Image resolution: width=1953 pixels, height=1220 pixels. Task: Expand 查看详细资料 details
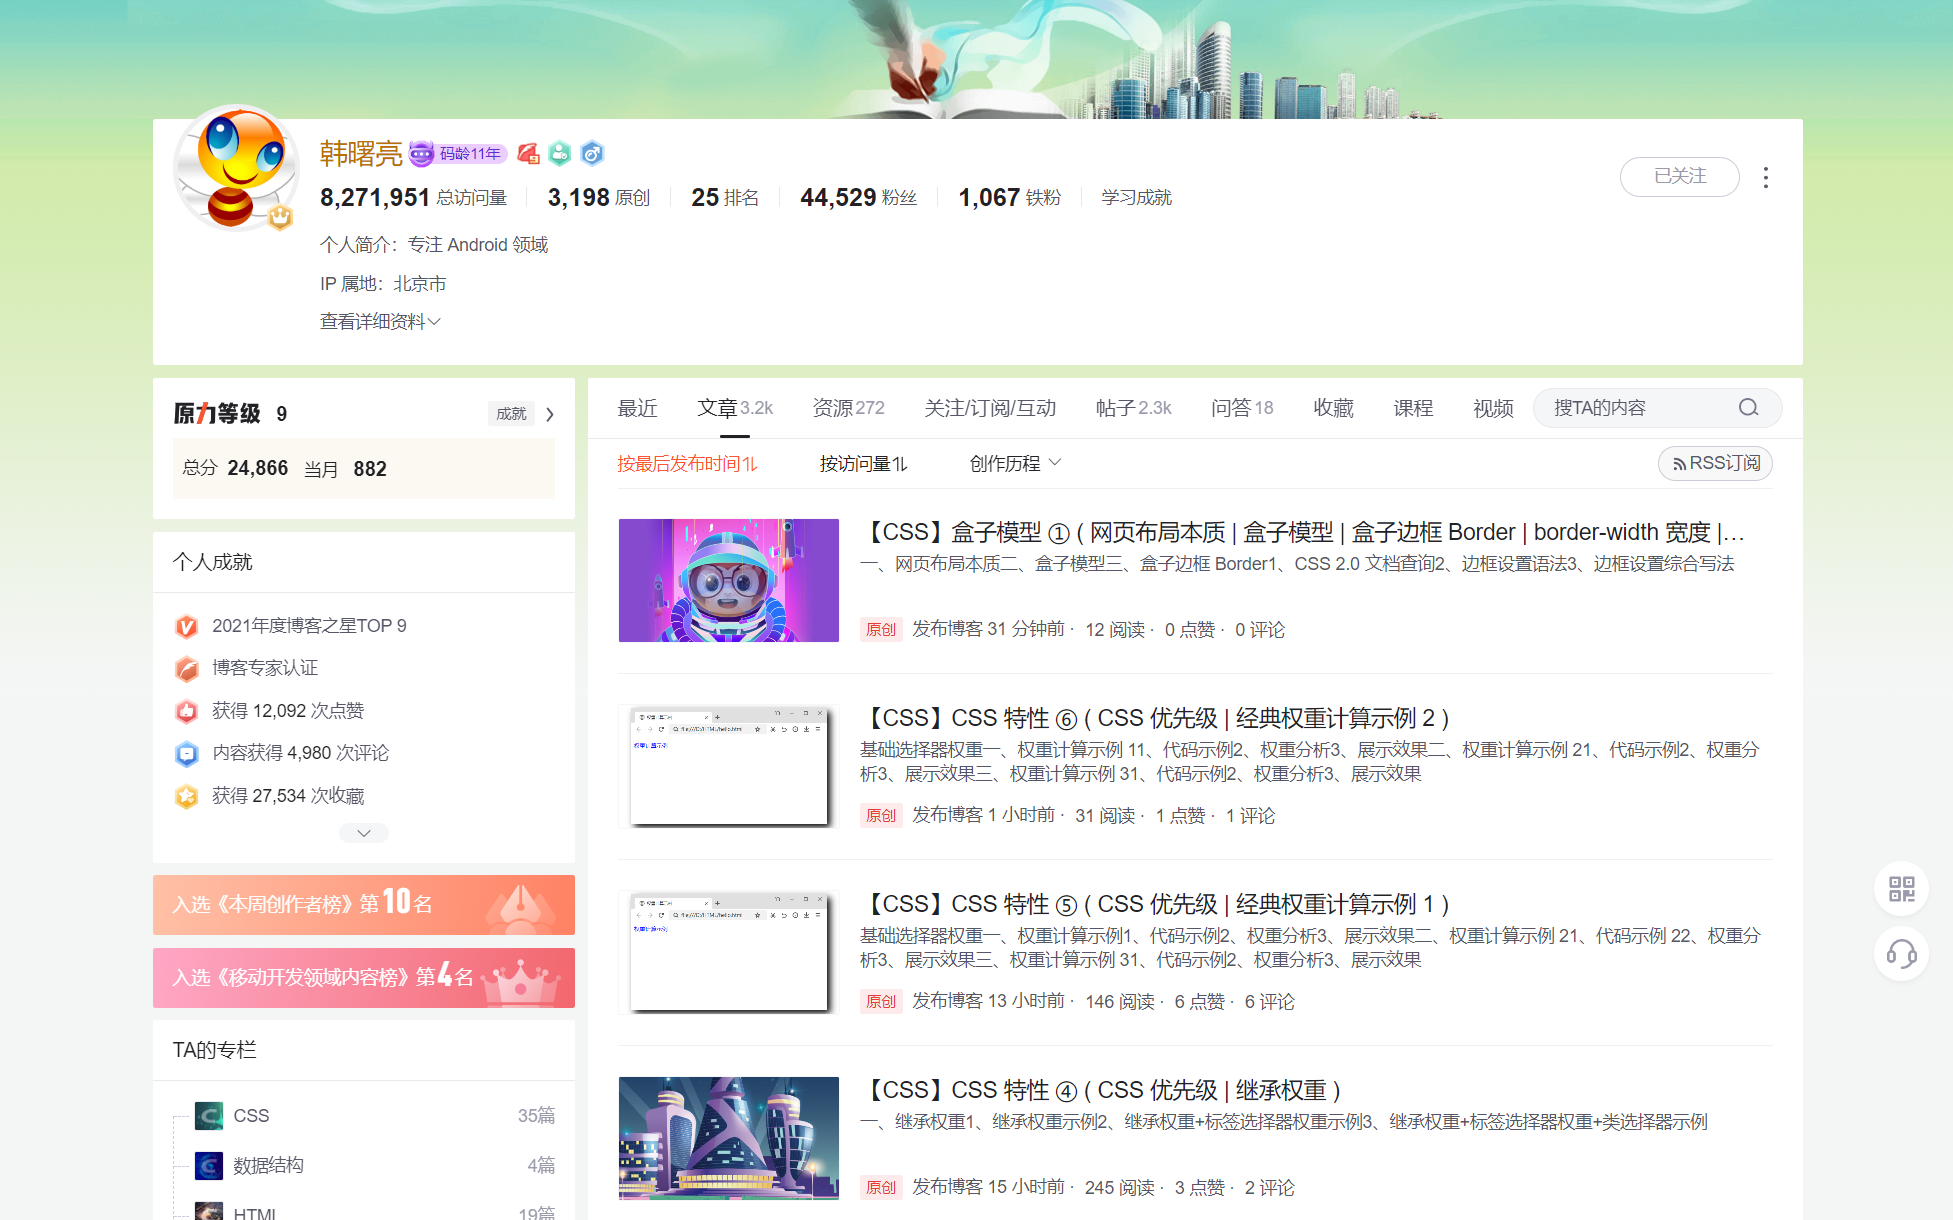click(x=380, y=322)
